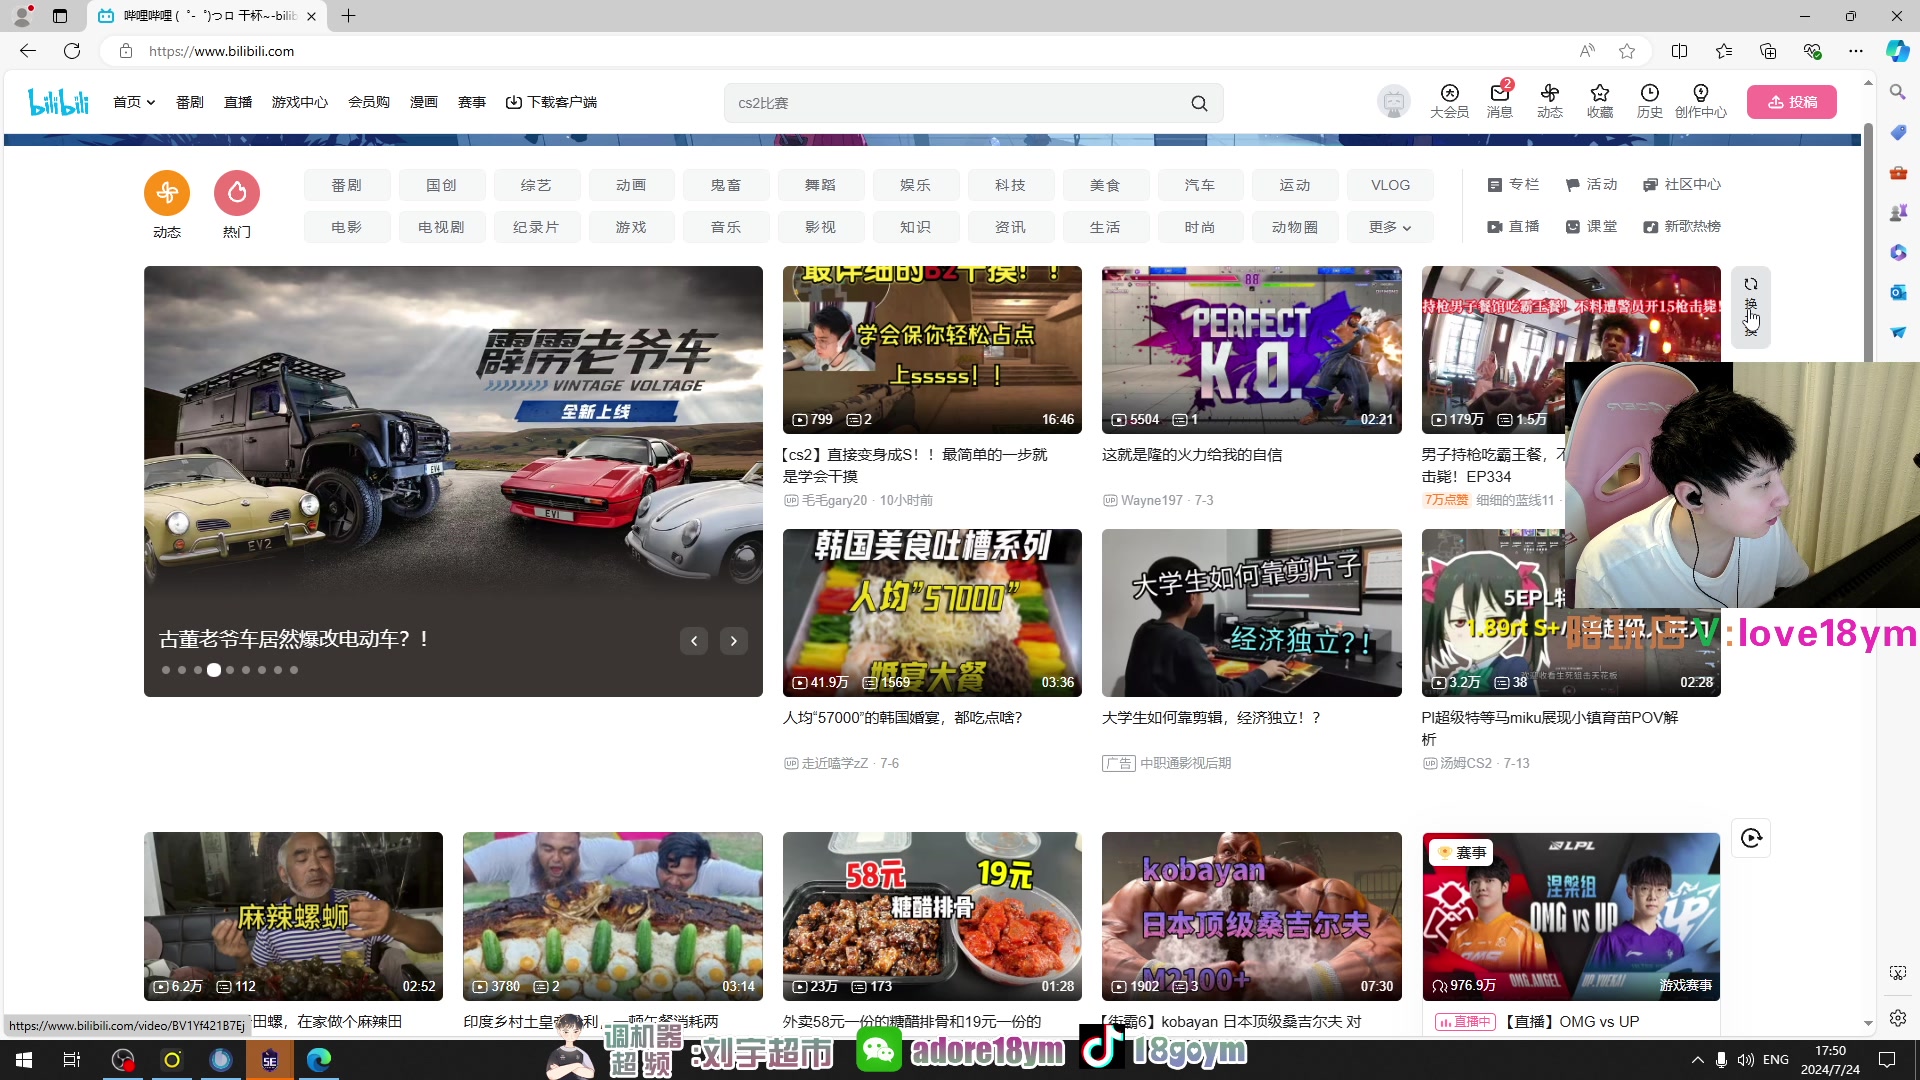Open the 麻辣螺蛳 video thumbnail
1920x1080 pixels.
293,916
